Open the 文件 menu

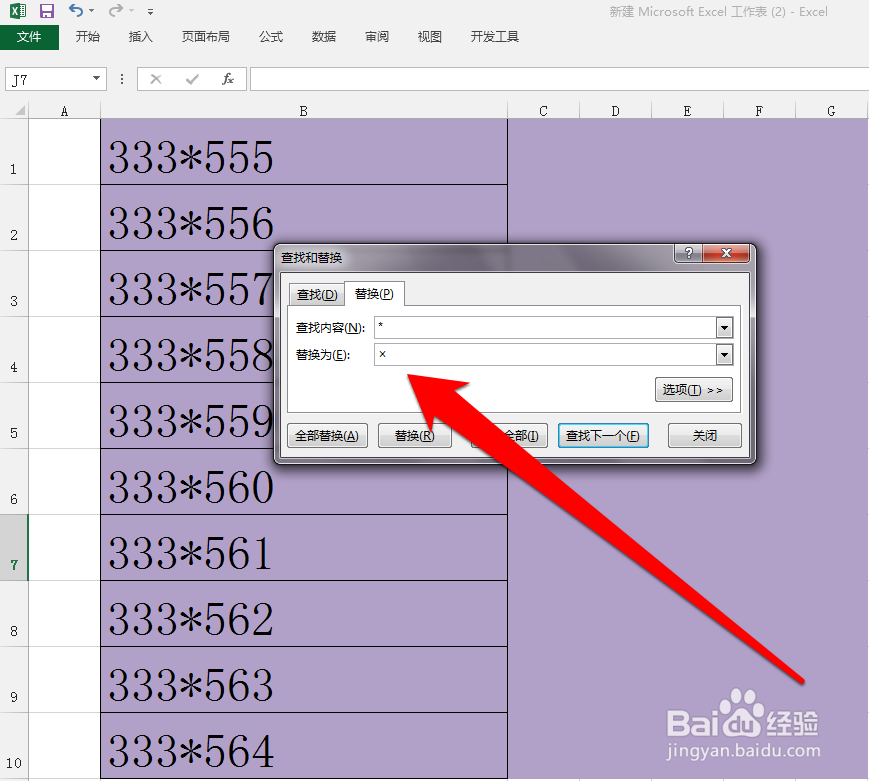29,37
